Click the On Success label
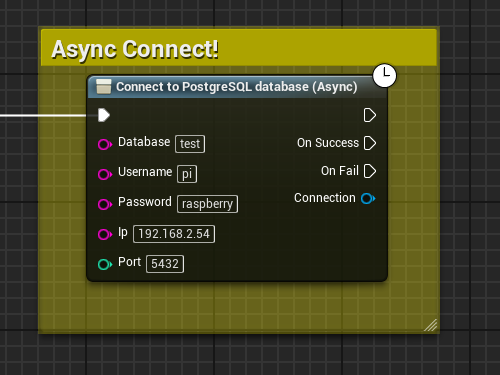Screen dimensions: 500x375 click(x=328, y=143)
